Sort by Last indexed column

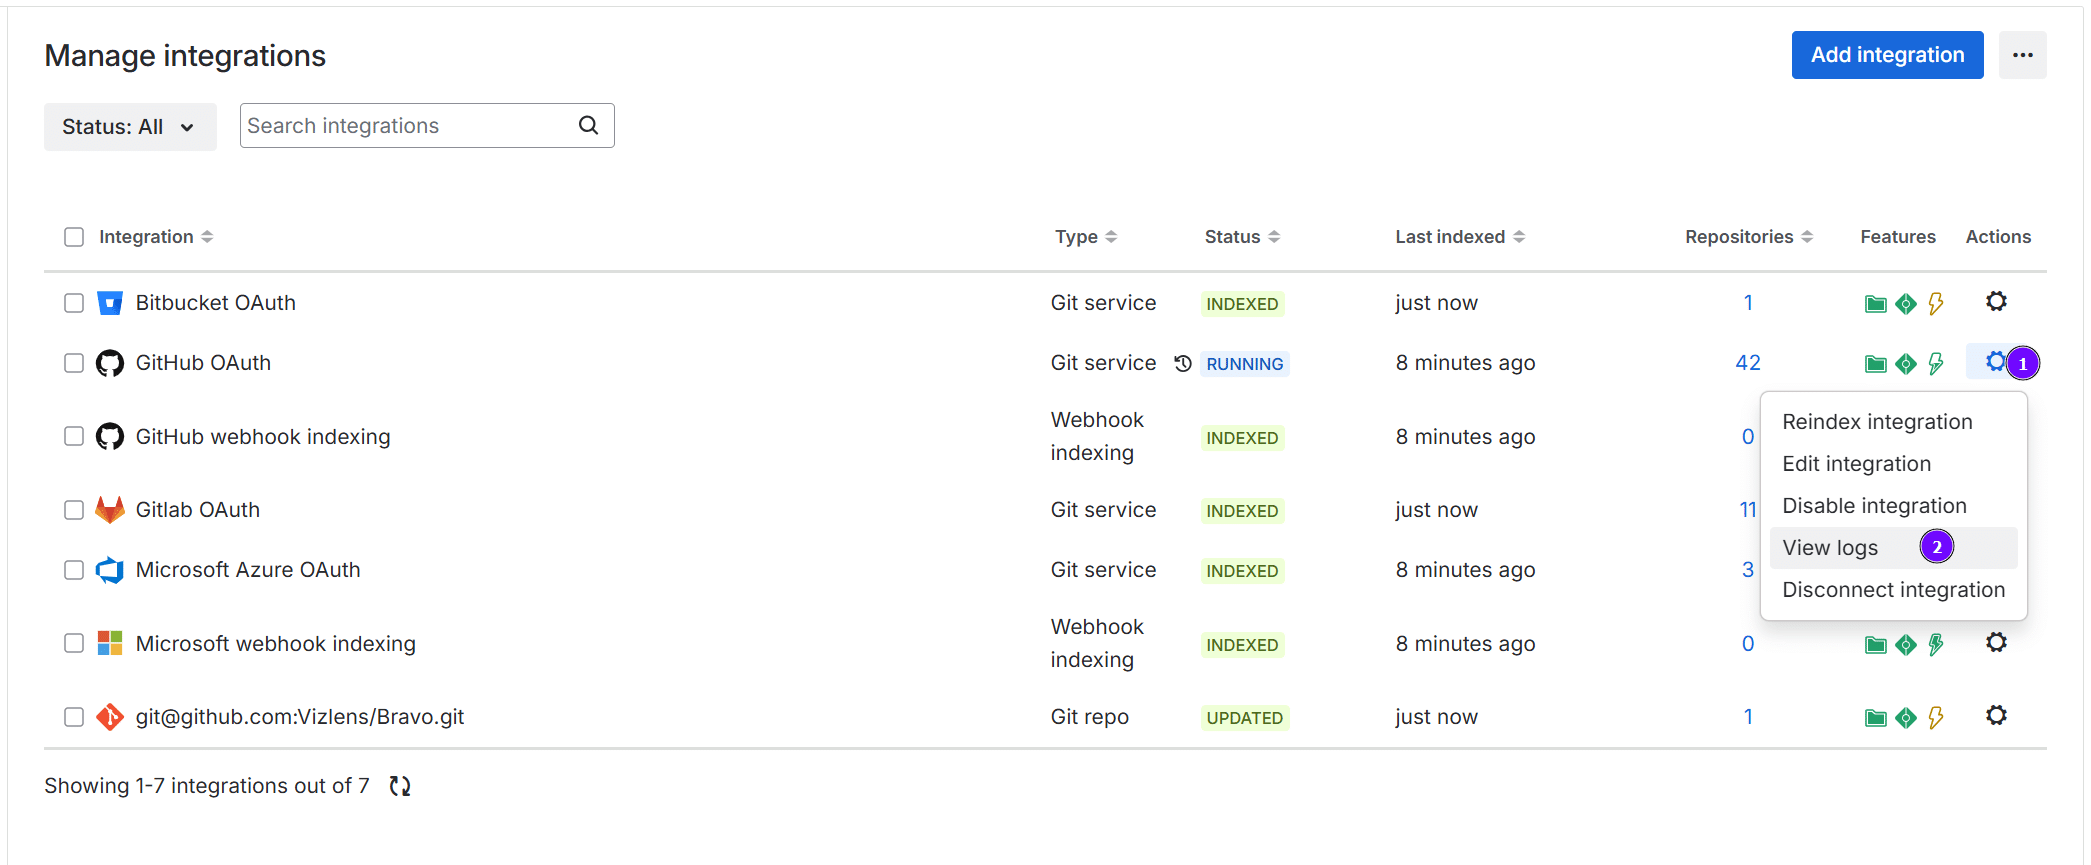pyautogui.click(x=1459, y=237)
